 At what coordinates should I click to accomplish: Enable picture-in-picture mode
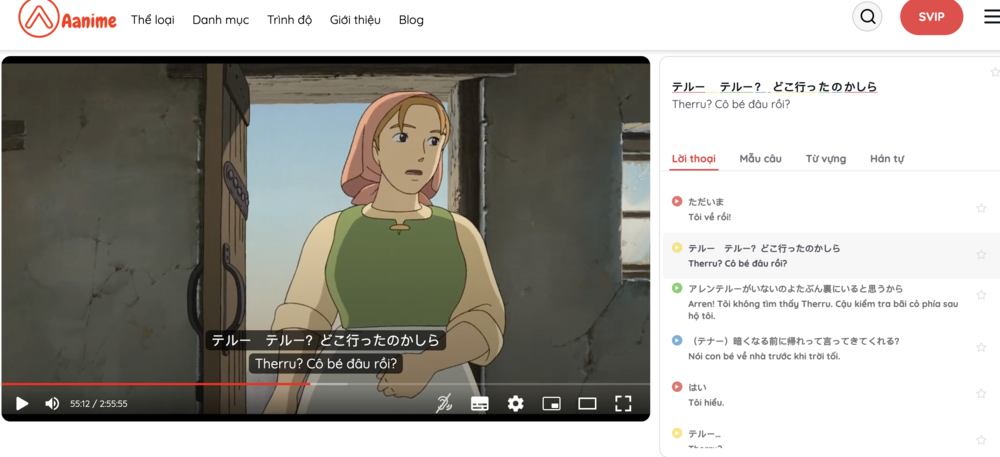(551, 403)
